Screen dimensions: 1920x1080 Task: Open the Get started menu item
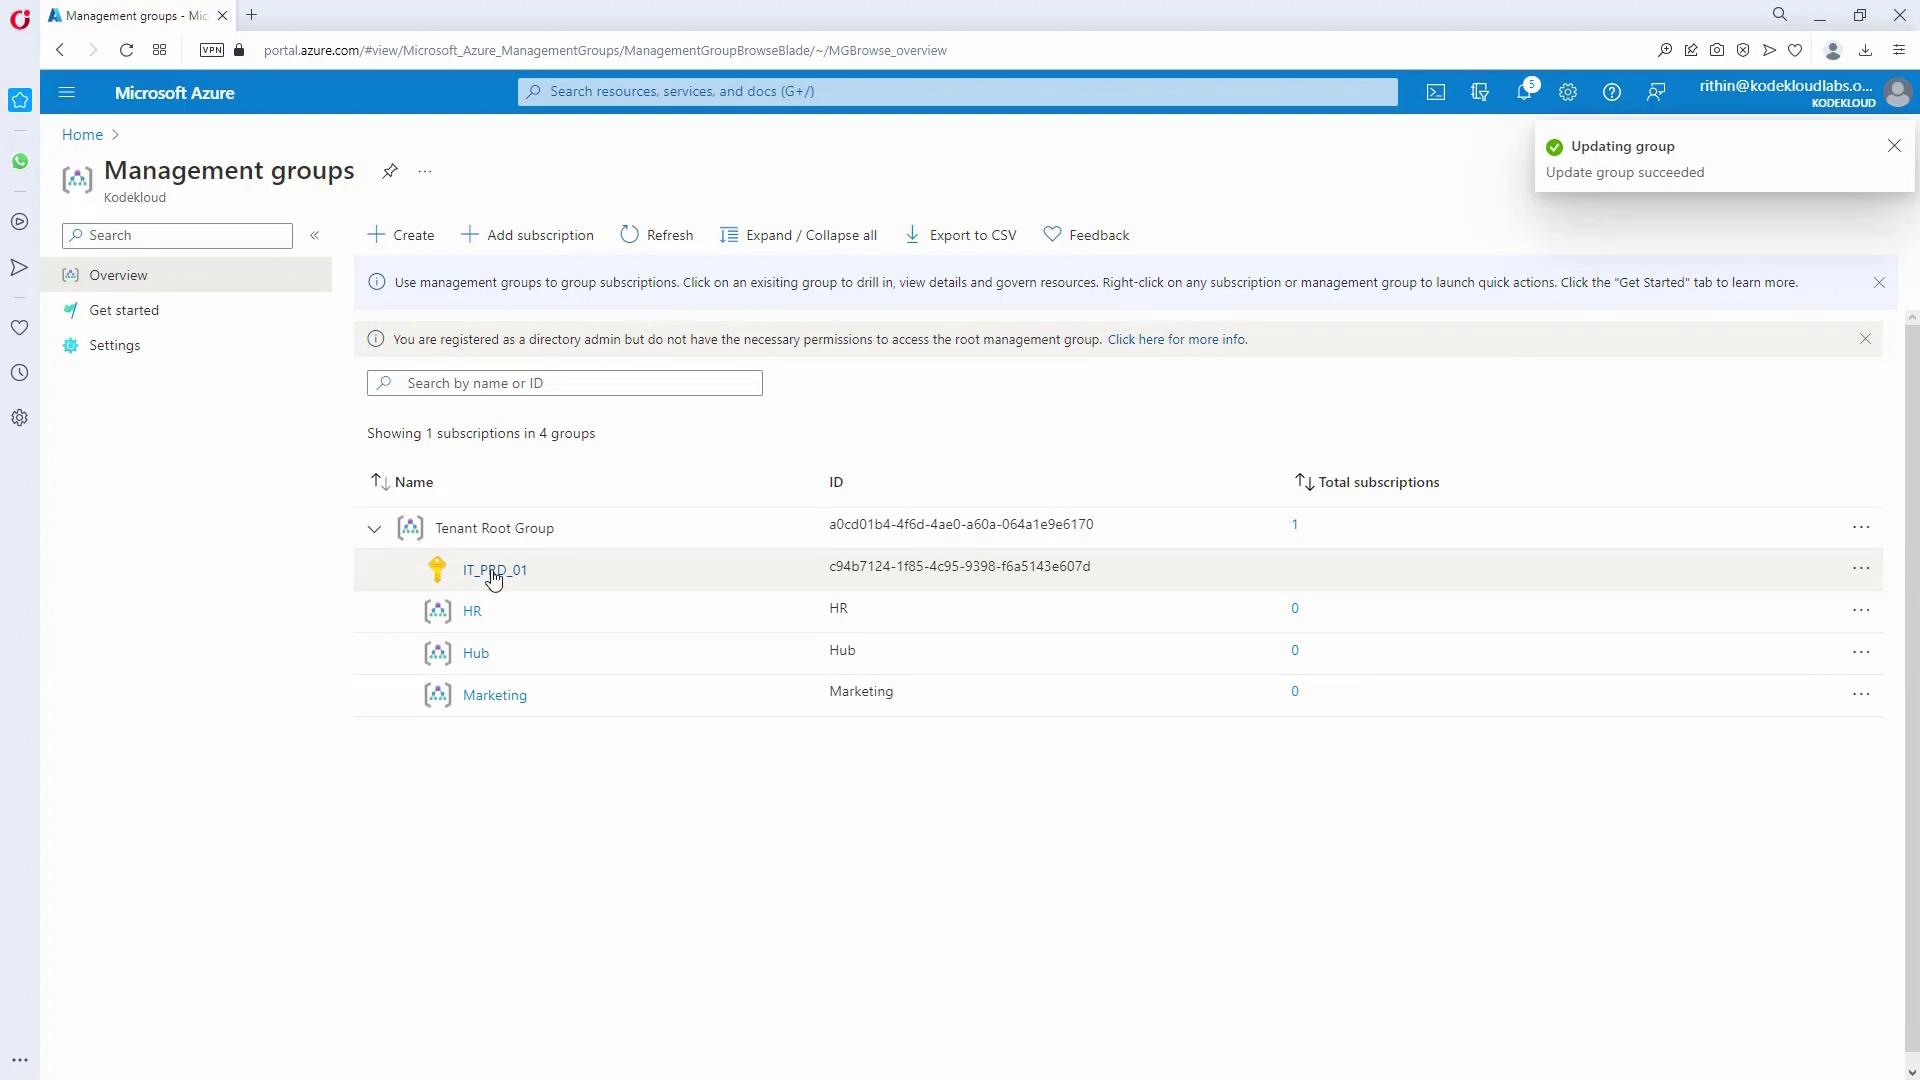(x=124, y=310)
